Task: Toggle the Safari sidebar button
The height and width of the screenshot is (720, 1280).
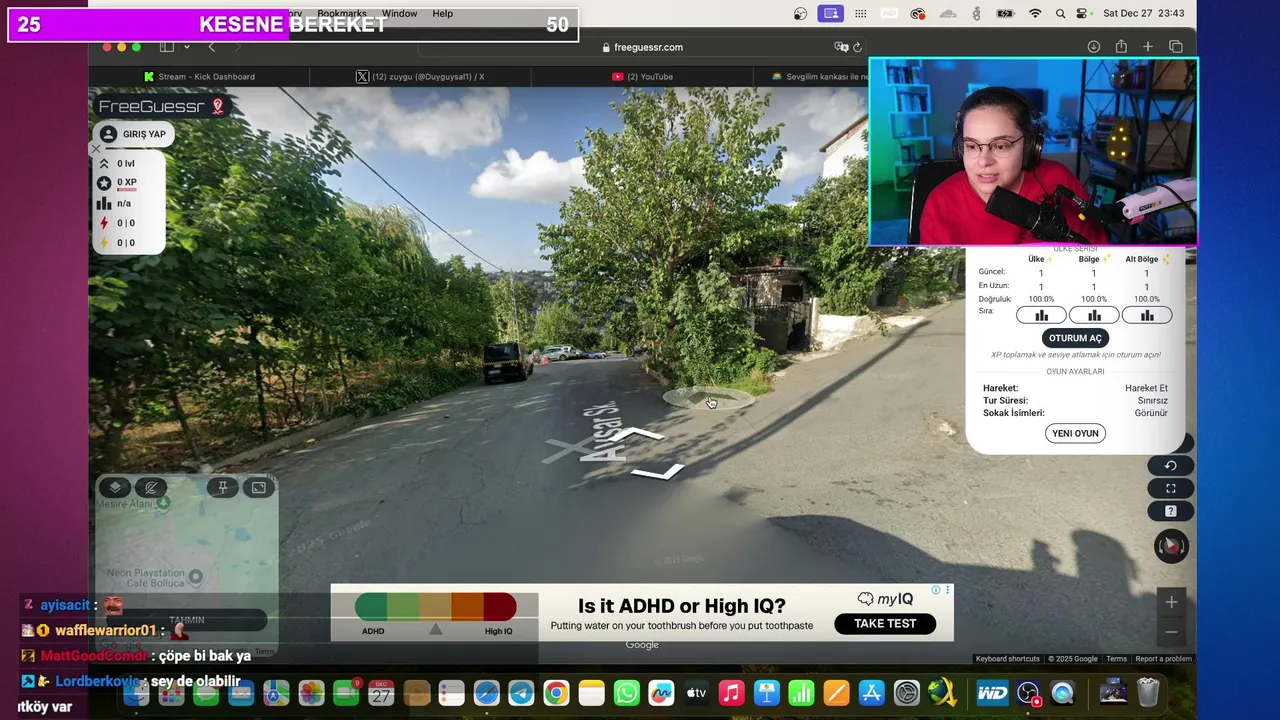Action: click(x=167, y=47)
